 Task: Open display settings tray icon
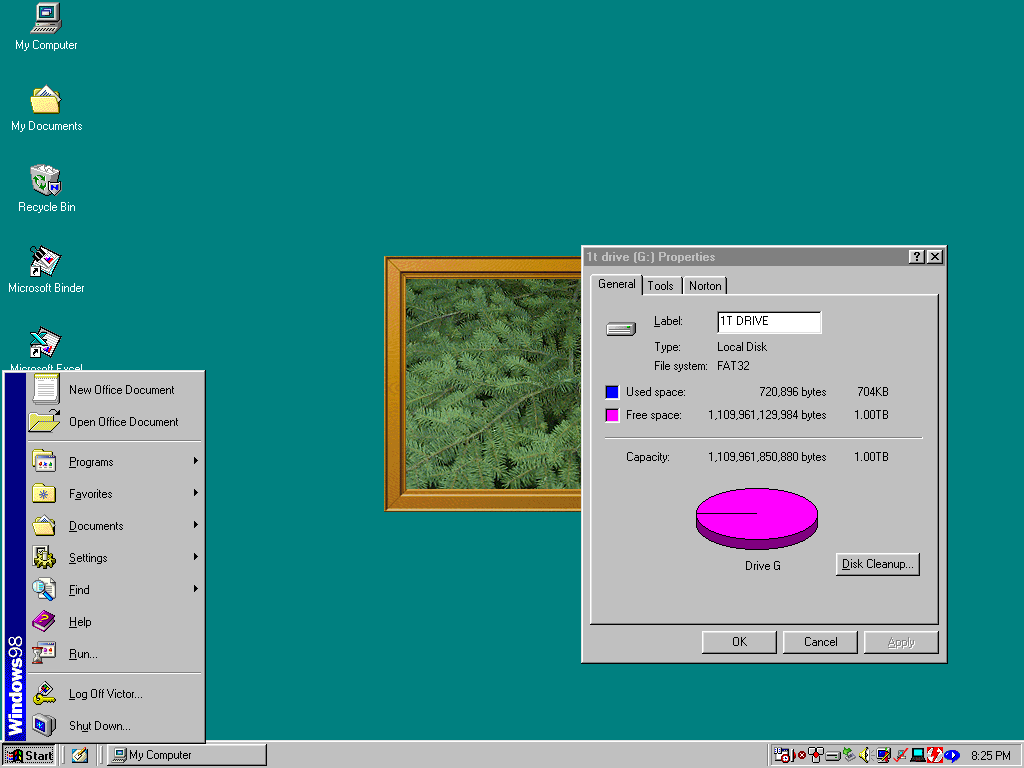pos(884,755)
